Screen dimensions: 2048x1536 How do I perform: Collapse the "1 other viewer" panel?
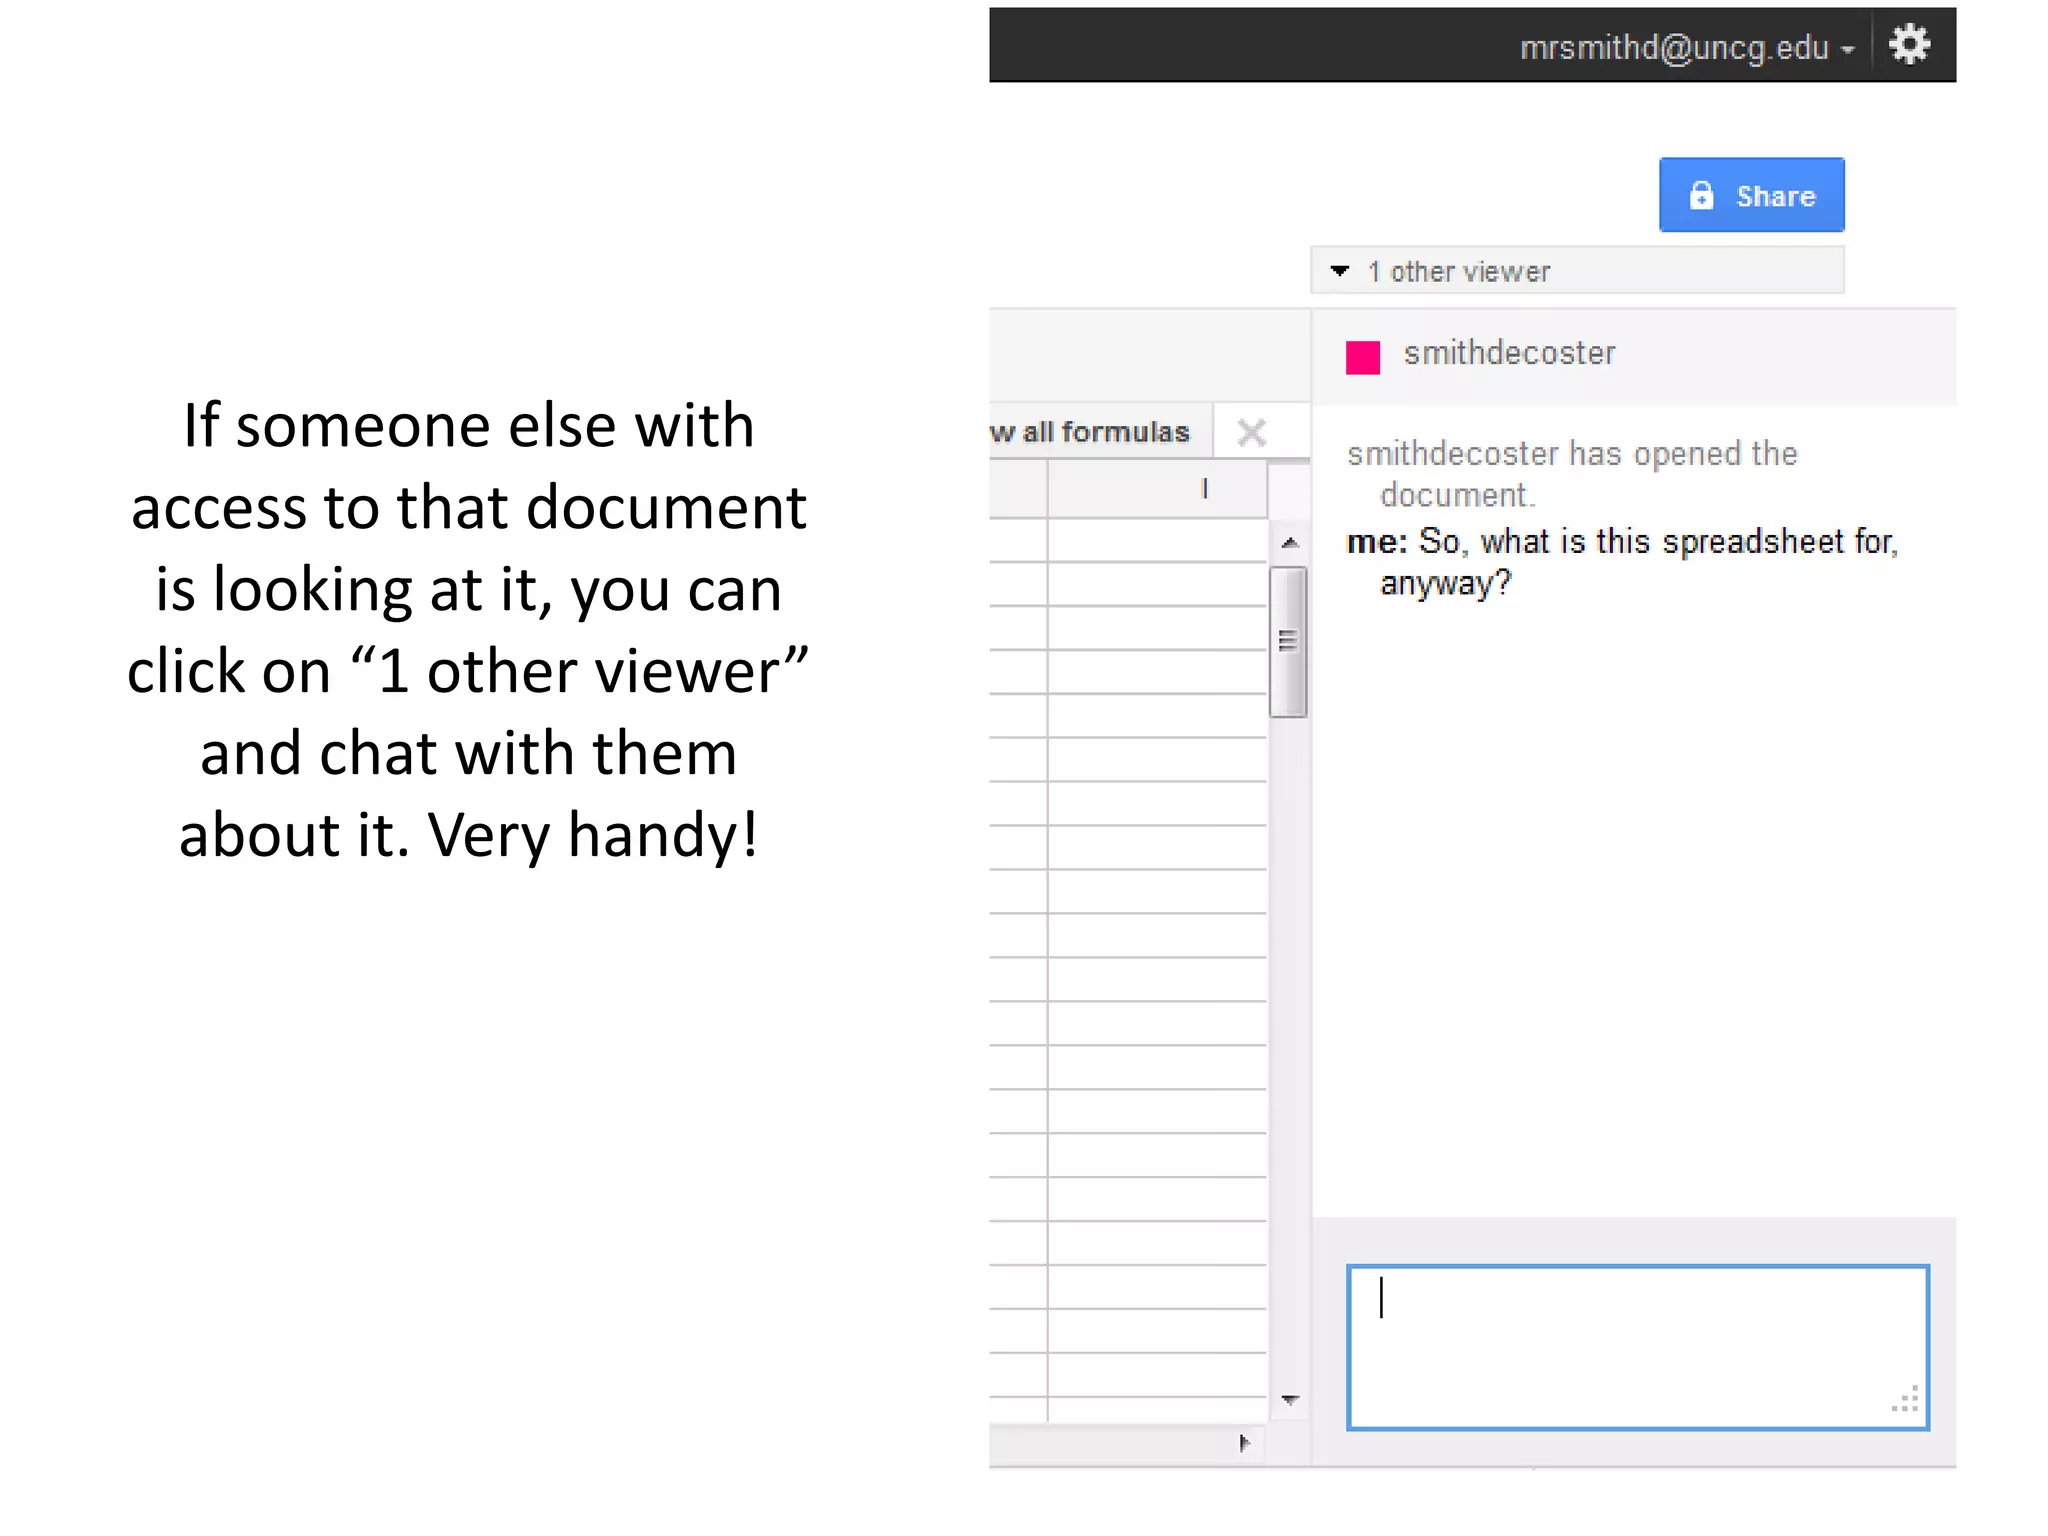[x=1577, y=271]
